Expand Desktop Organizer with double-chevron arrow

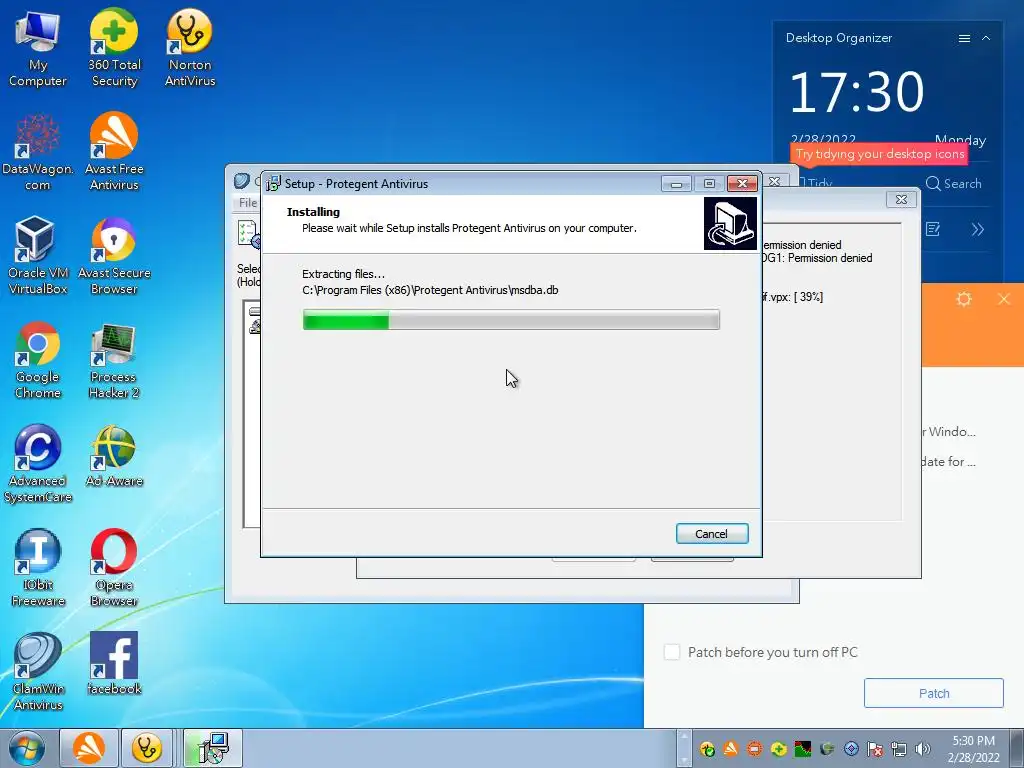(978, 229)
